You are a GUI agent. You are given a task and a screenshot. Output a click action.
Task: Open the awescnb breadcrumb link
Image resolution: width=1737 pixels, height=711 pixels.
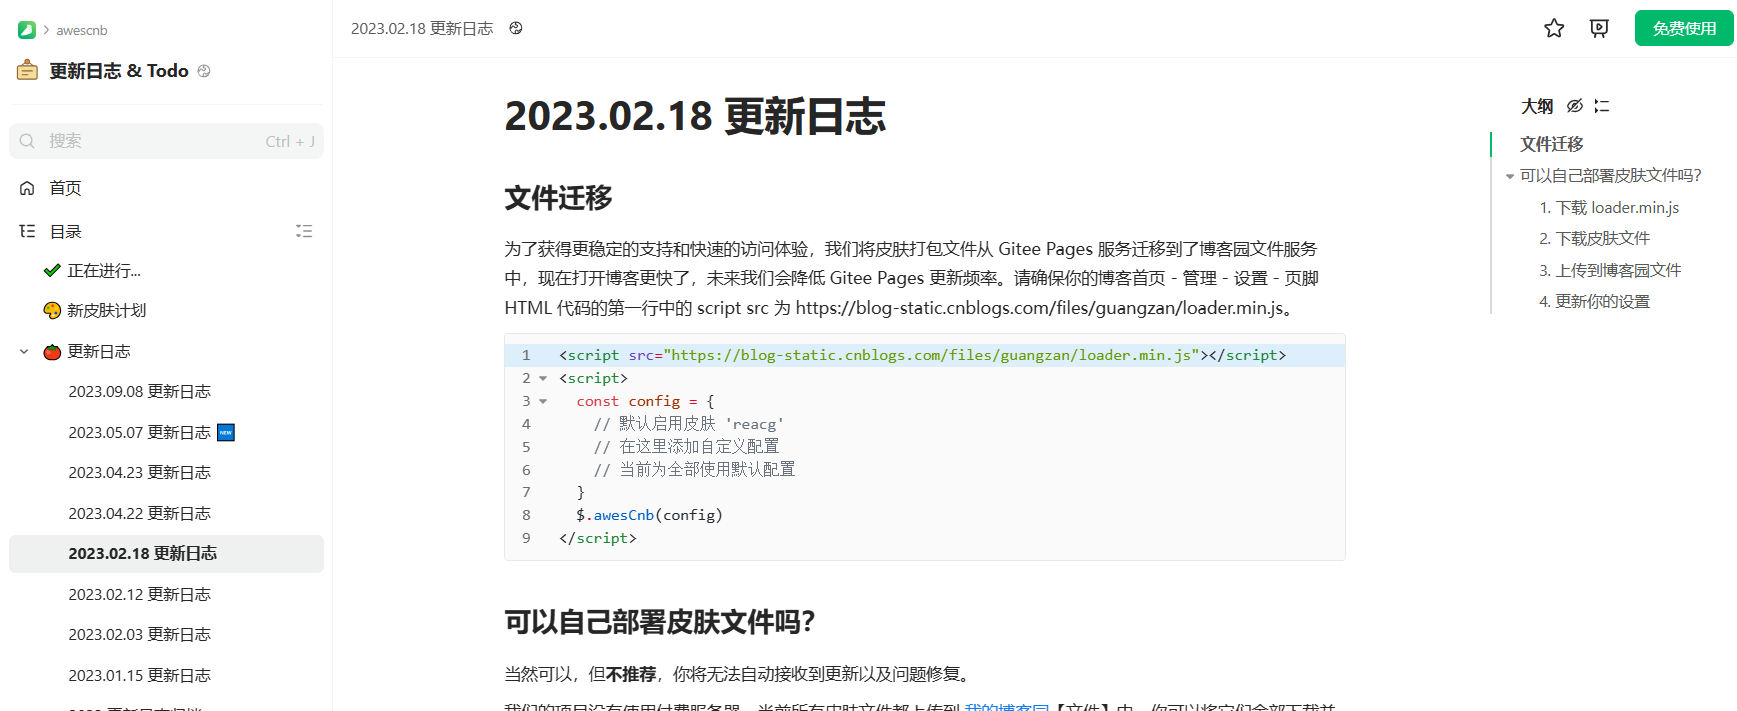tap(82, 30)
